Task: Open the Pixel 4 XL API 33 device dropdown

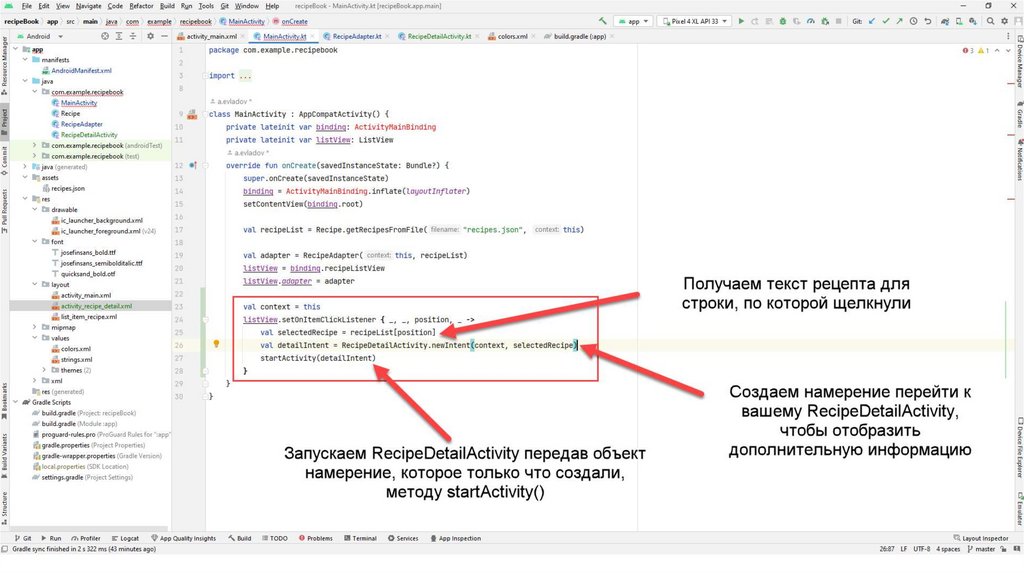Action: [x=693, y=20]
